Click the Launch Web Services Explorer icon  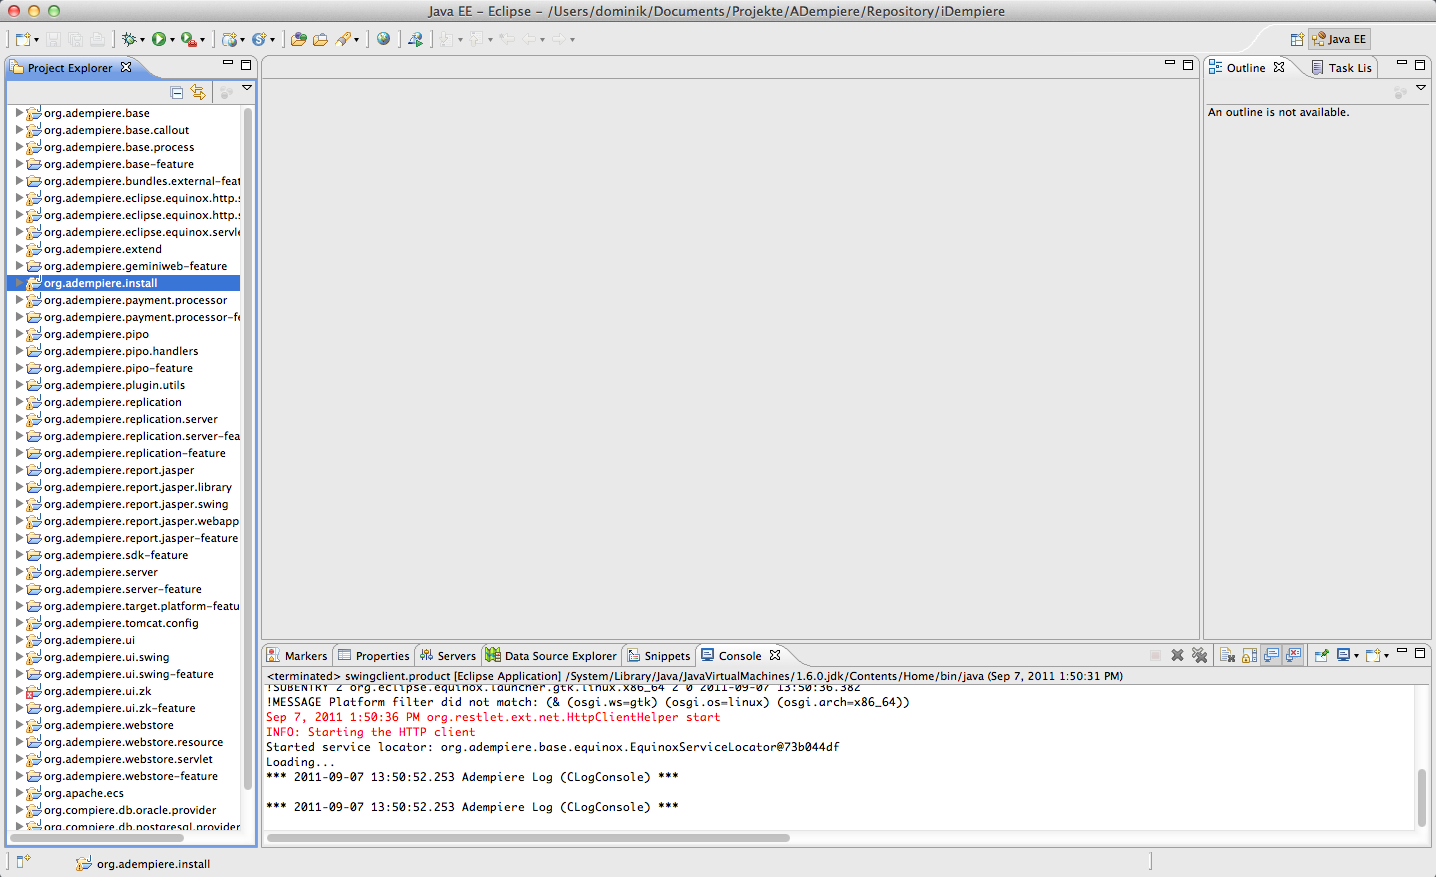pos(415,39)
